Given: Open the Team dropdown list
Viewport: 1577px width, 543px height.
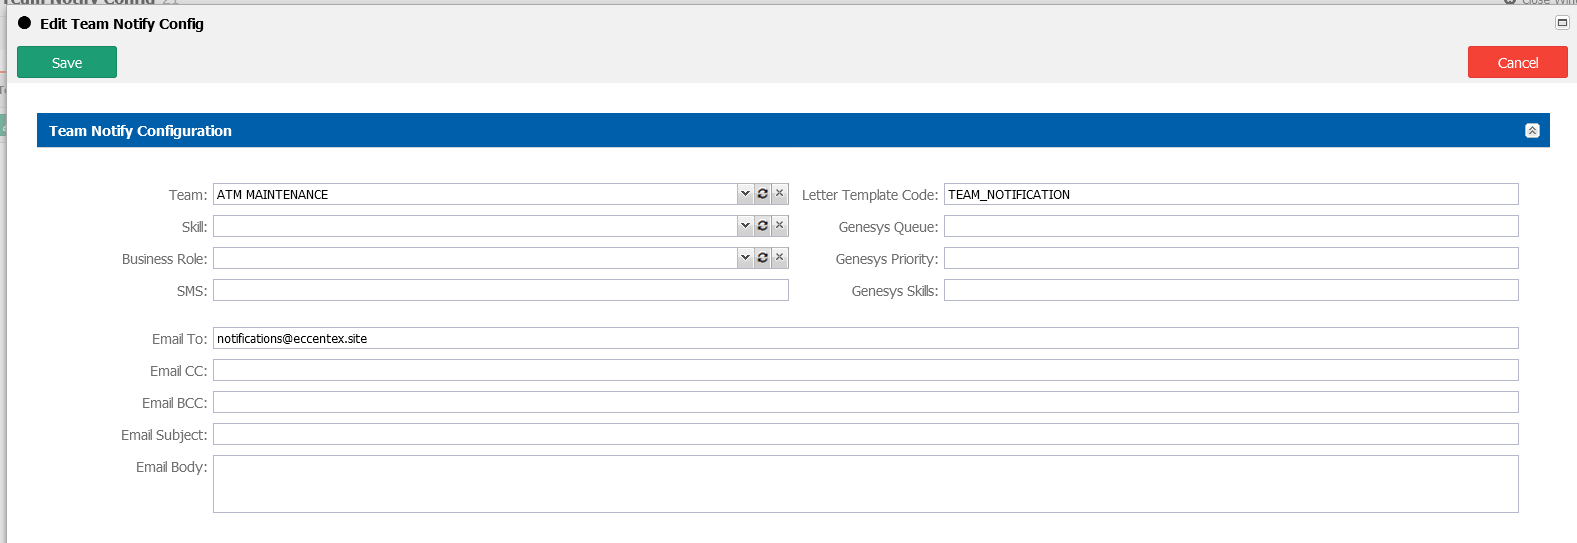Looking at the screenshot, I should click(745, 194).
